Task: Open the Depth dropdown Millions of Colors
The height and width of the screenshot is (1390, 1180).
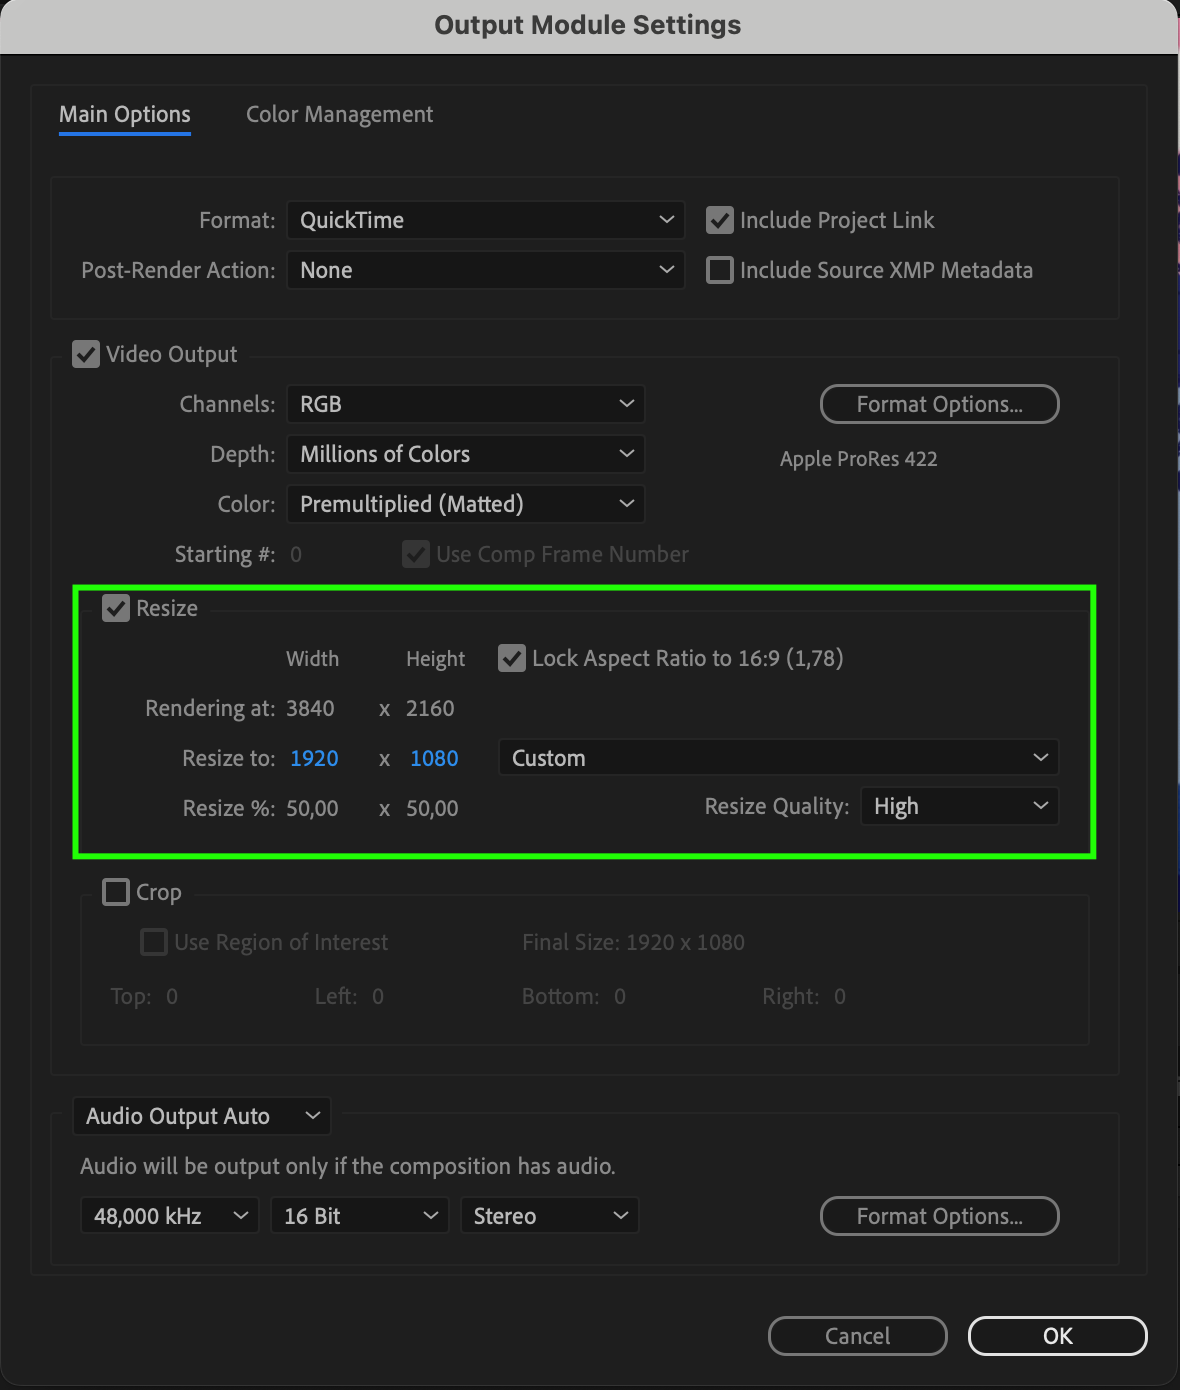Action: click(x=465, y=454)
